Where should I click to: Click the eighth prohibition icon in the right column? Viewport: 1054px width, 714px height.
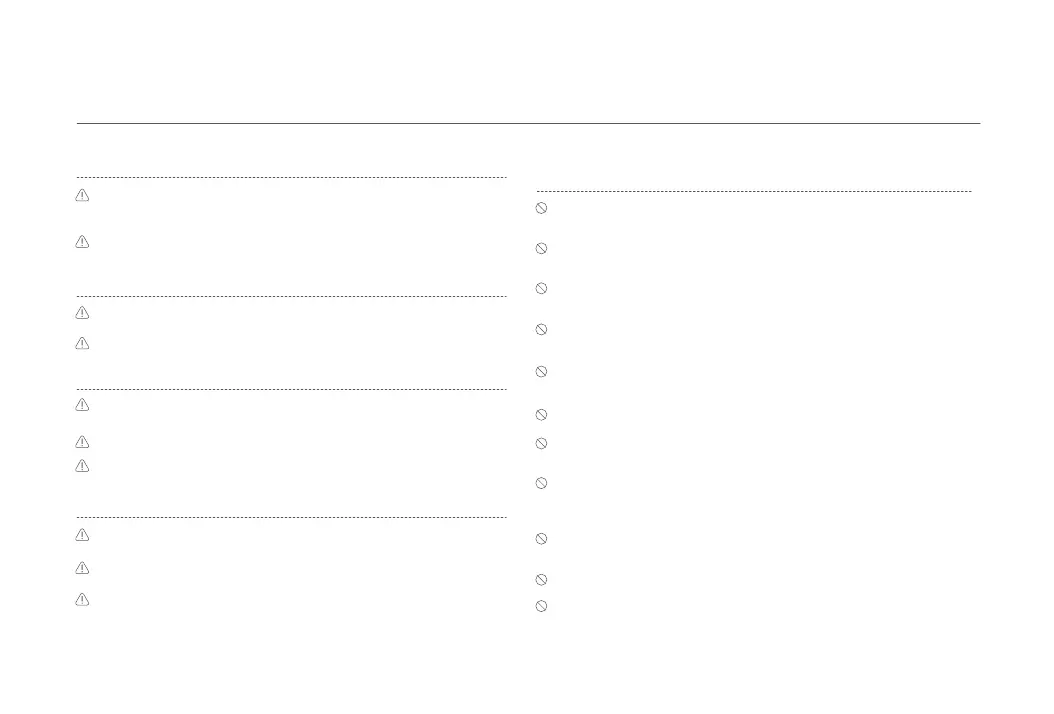point(542,483)
